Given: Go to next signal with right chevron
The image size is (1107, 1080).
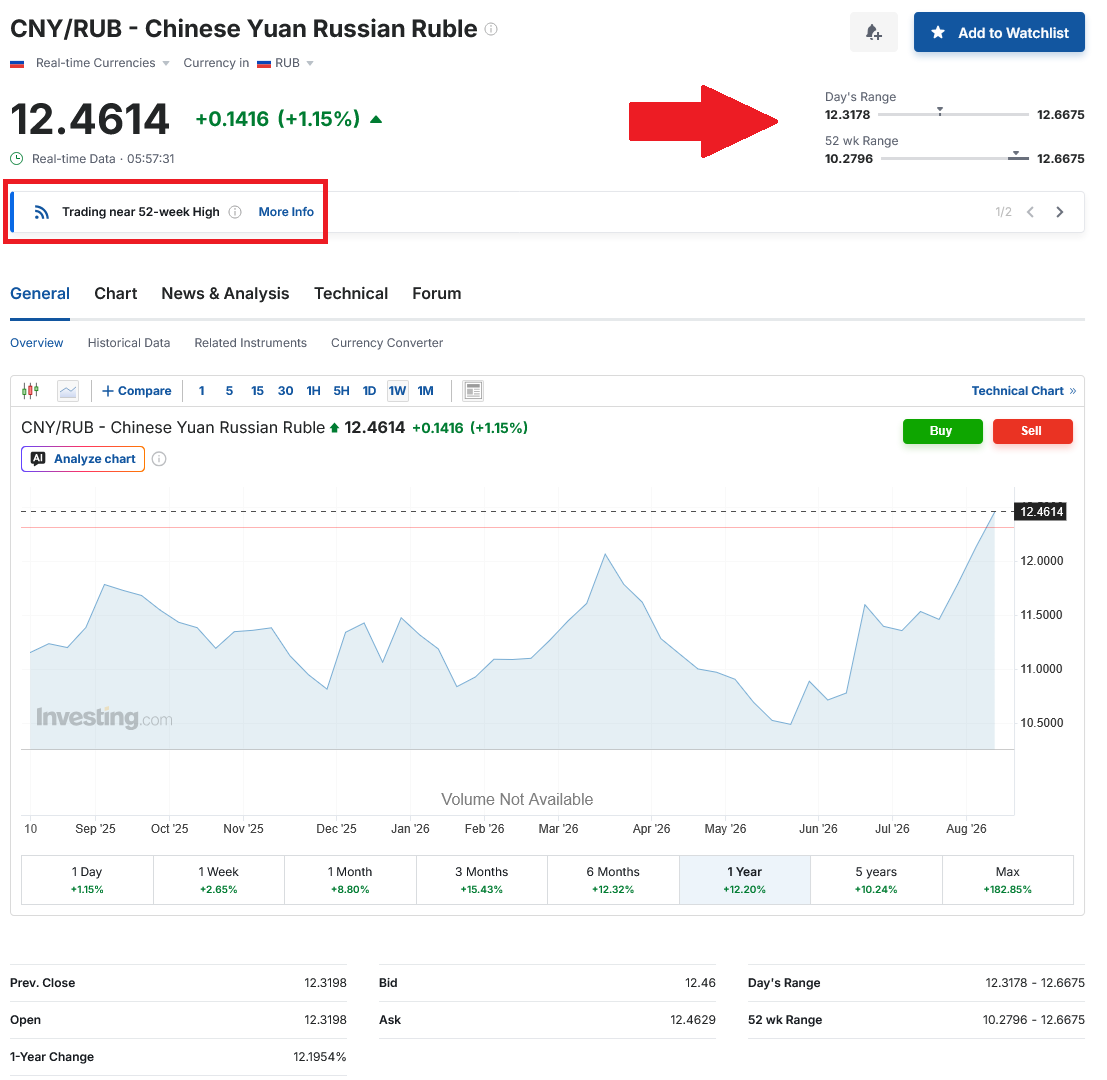Looking at the screenshot, I should 1060,212.
